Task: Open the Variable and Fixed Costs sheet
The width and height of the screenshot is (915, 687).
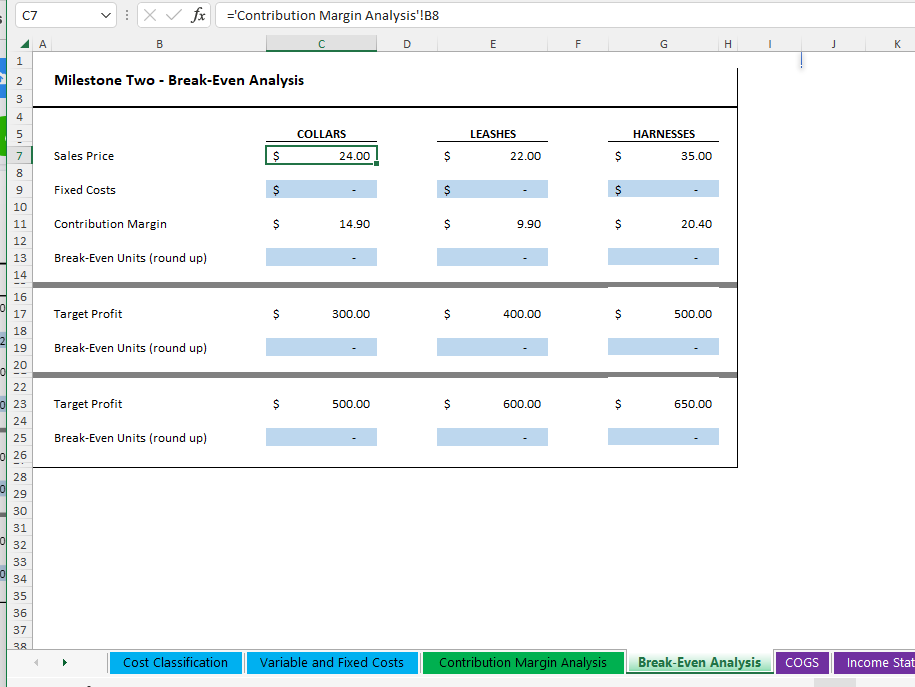Action: coord(332,662)
